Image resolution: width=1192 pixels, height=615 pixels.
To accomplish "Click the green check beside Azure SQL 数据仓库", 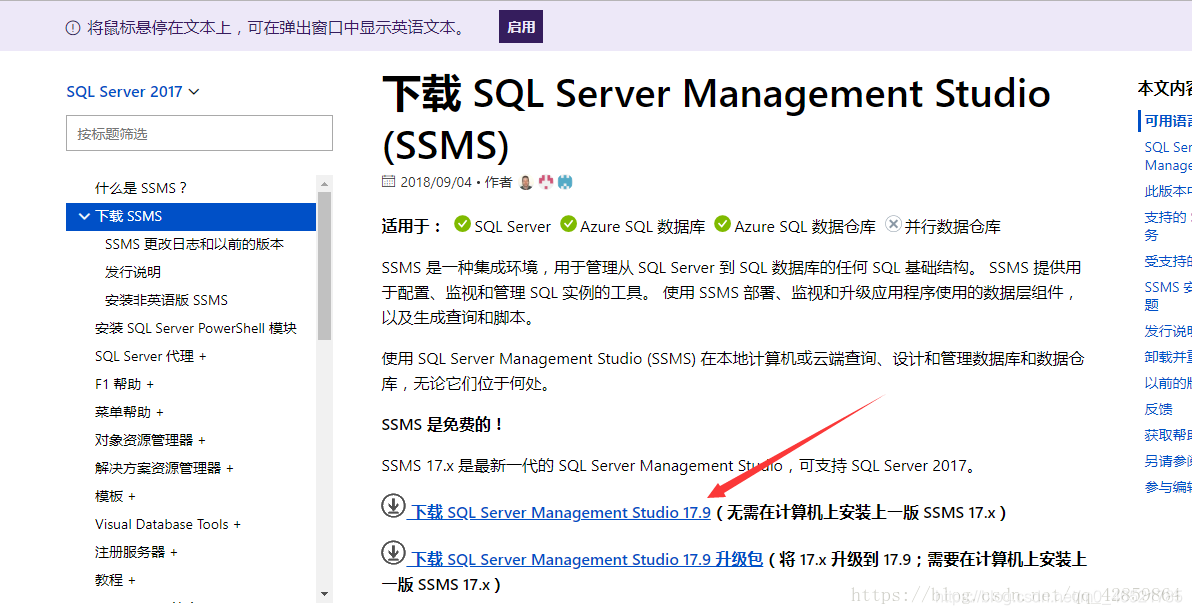I will coord(722,224).
